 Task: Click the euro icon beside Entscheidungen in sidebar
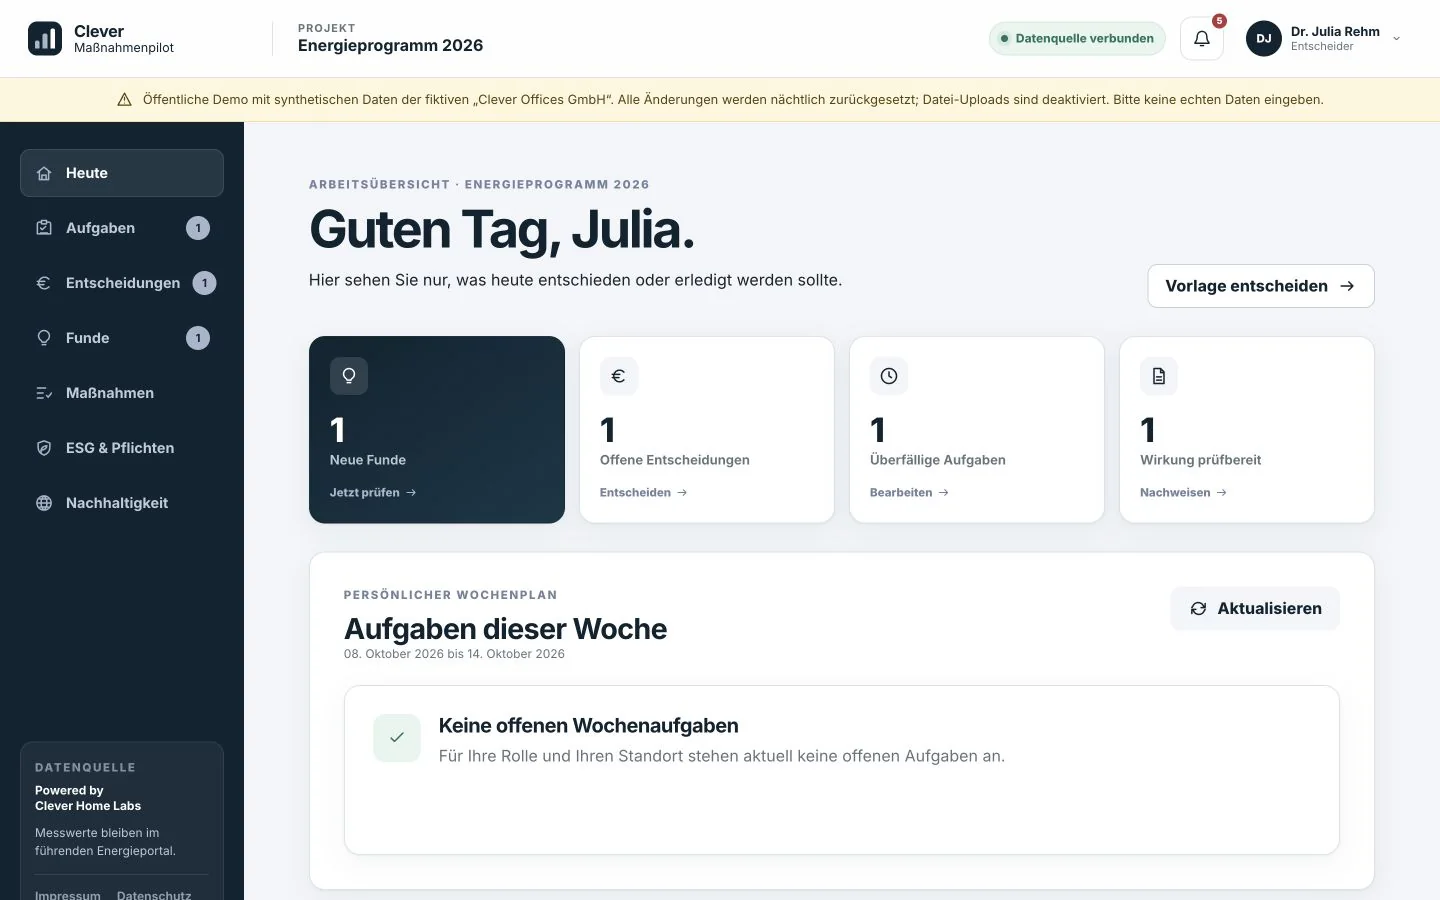tap(44, 283)
